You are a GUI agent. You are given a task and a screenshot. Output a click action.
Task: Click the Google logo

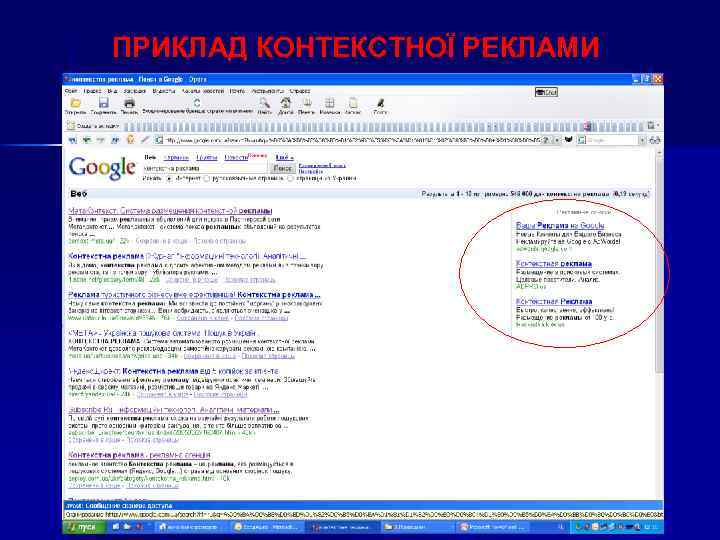coord(102,168)
